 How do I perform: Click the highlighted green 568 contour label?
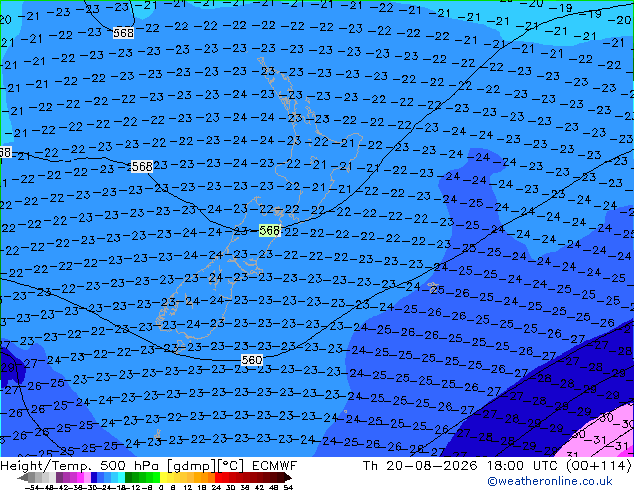pos(269,230)
